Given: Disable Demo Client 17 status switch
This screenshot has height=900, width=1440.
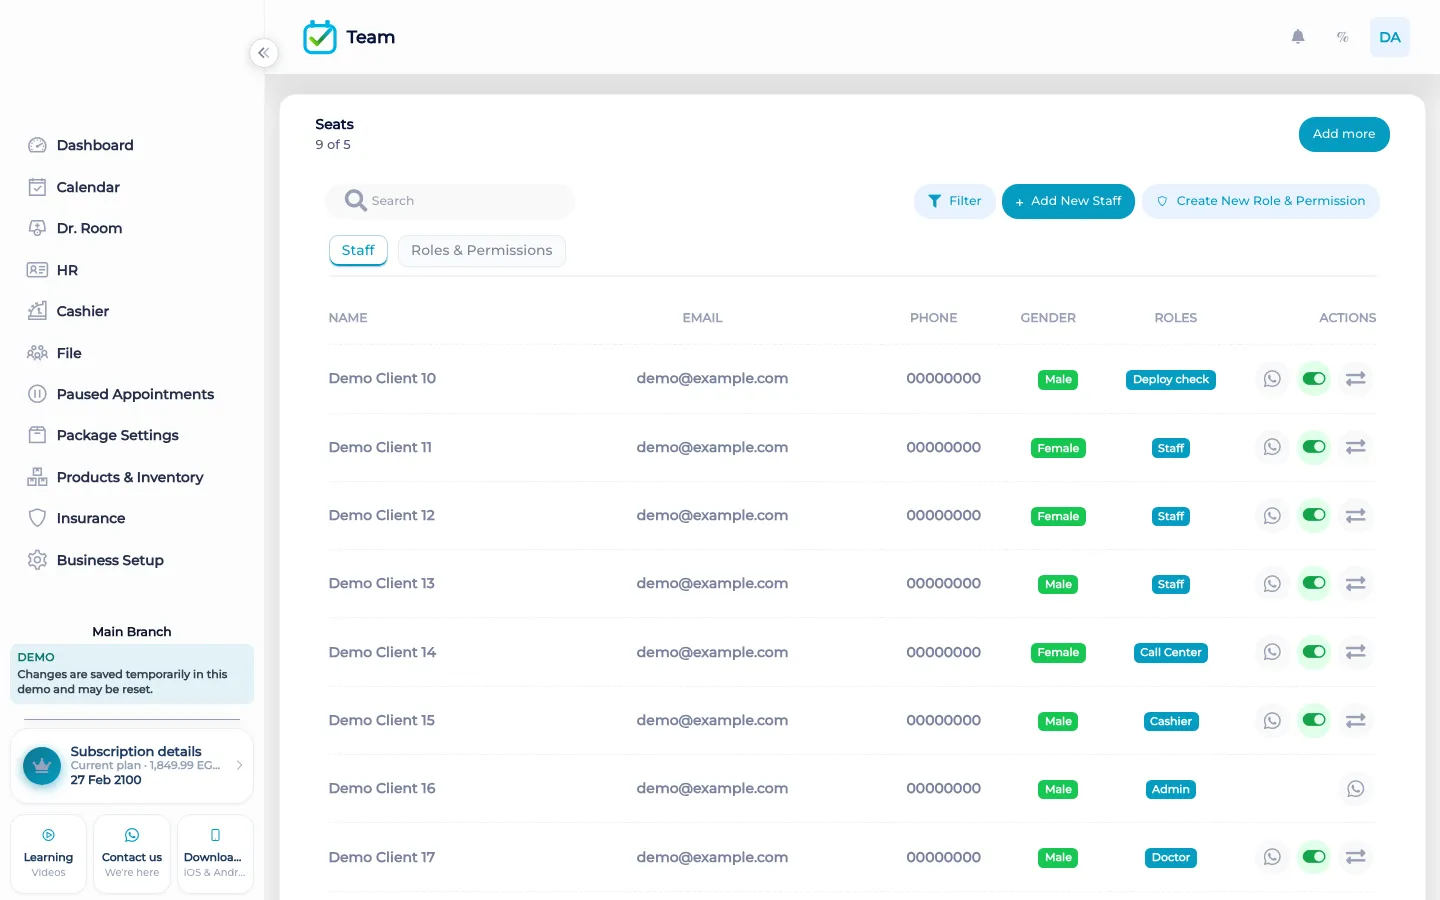Looking at the screenshot, I should click(1314, 857).
